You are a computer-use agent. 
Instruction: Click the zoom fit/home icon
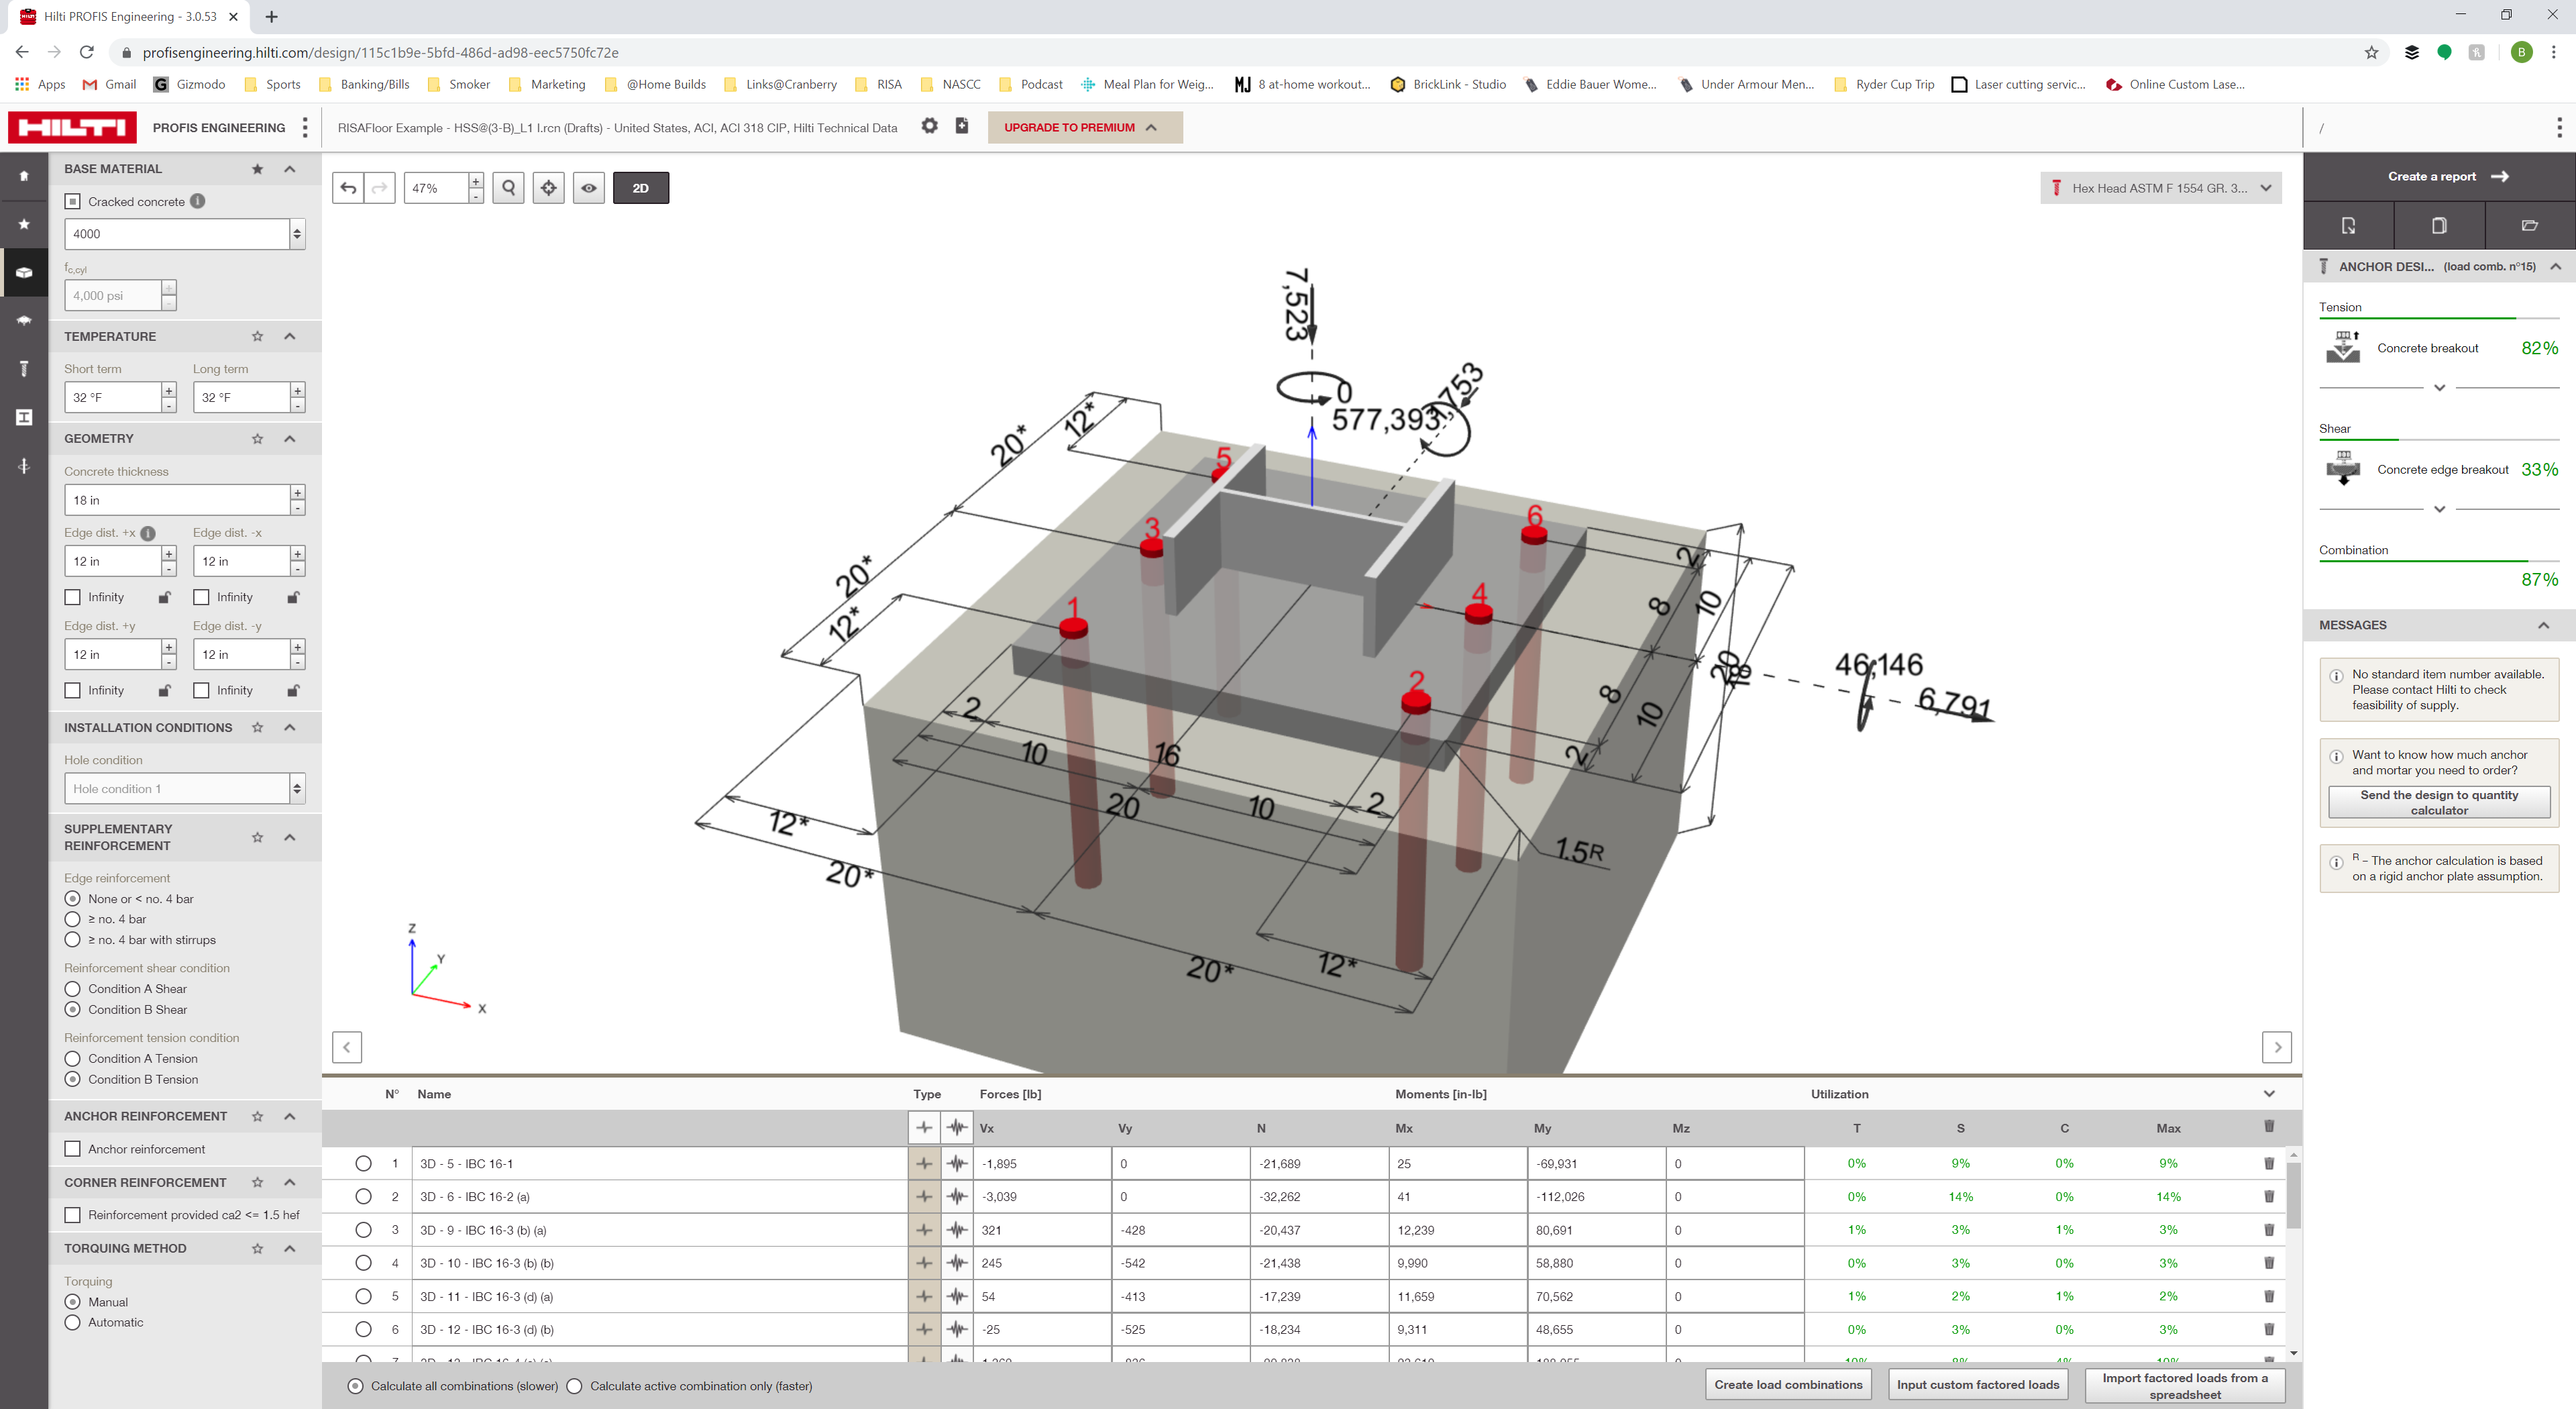click(x=548, y=187)
